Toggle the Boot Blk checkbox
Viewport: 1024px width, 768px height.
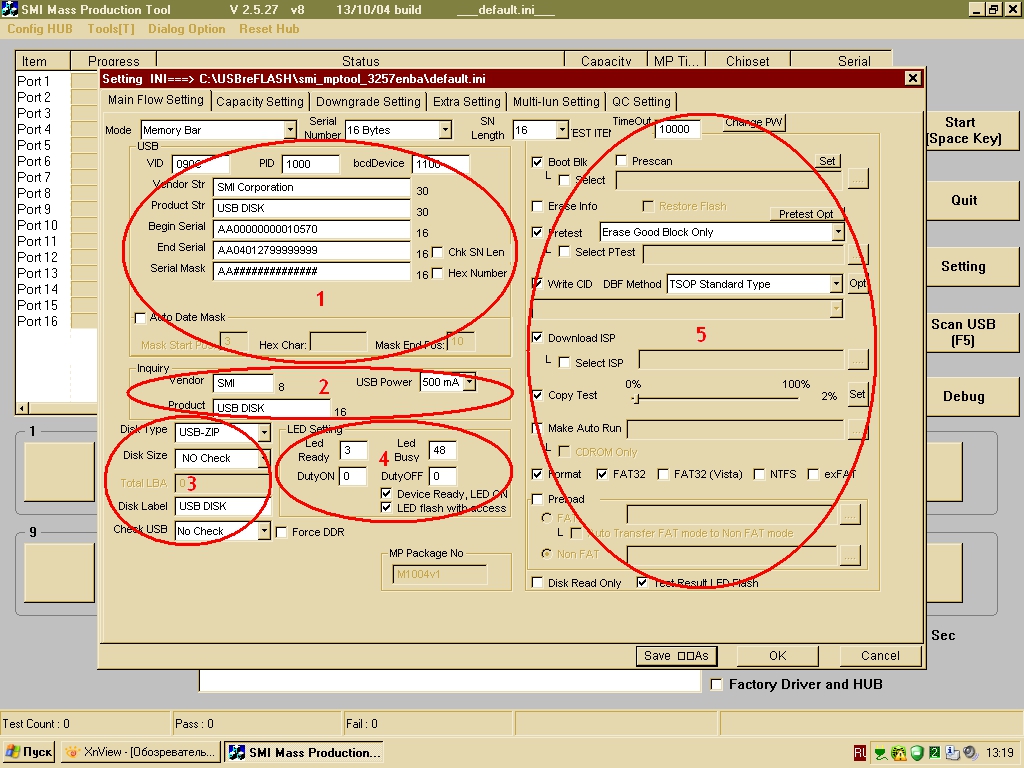click(x=537, y=161)
